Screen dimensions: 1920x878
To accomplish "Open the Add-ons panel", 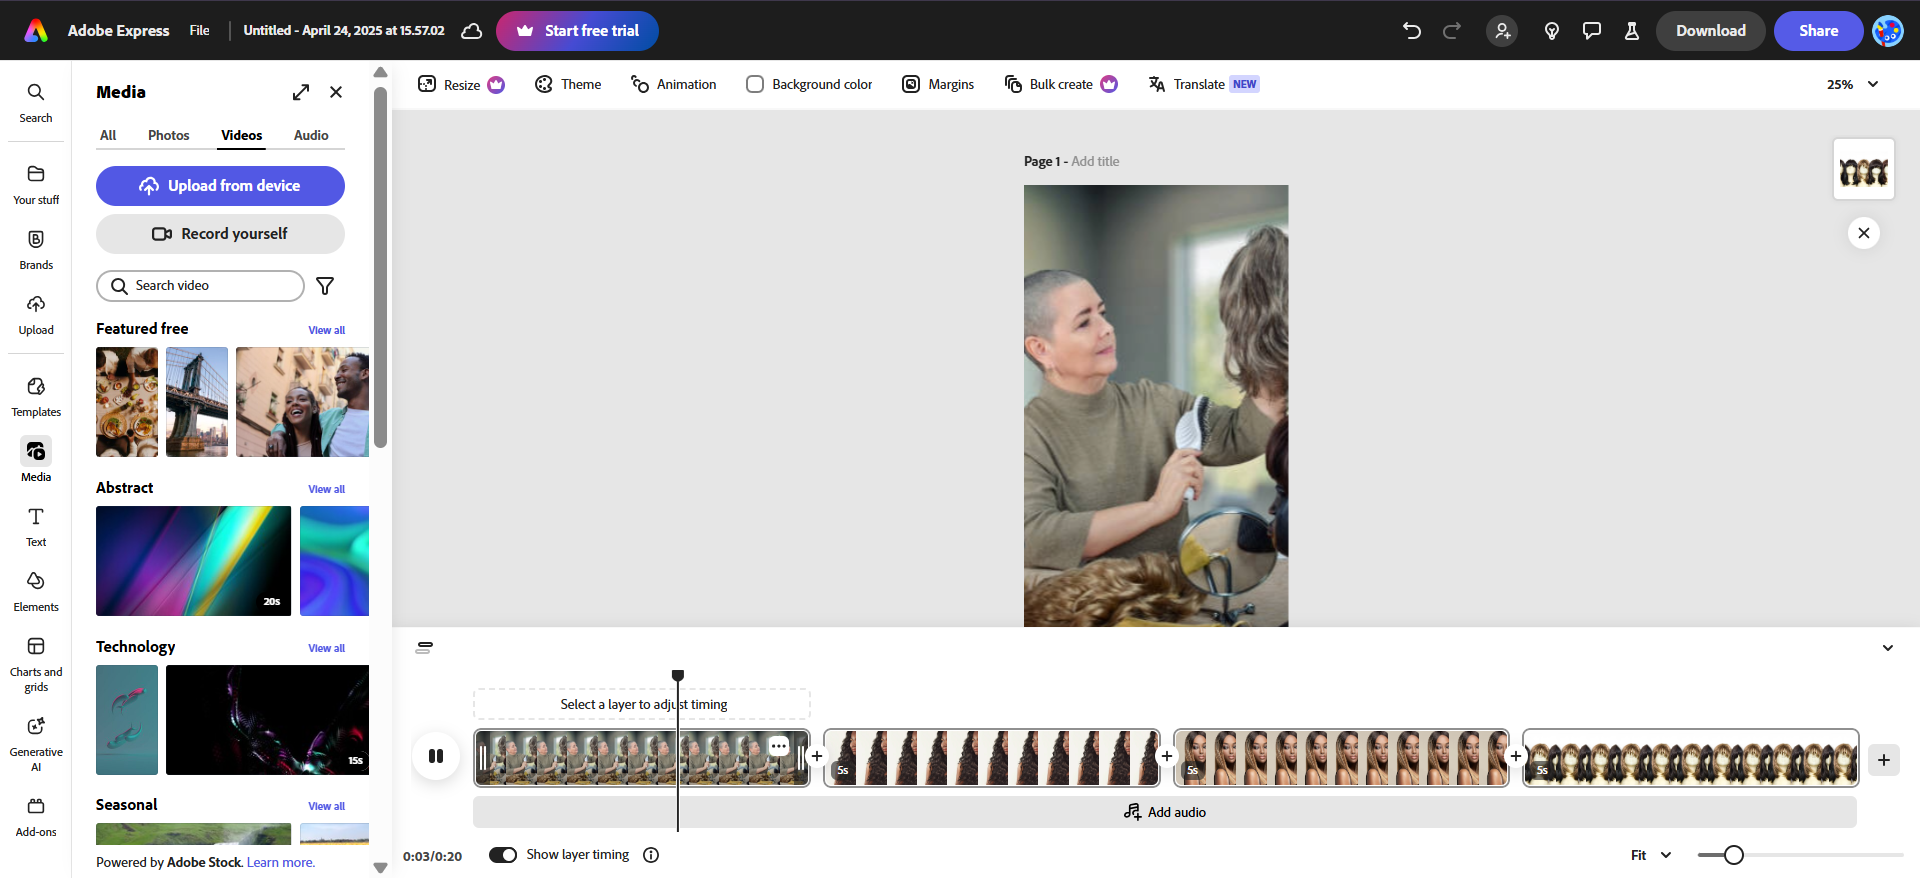I will click(x=36, y=817).
